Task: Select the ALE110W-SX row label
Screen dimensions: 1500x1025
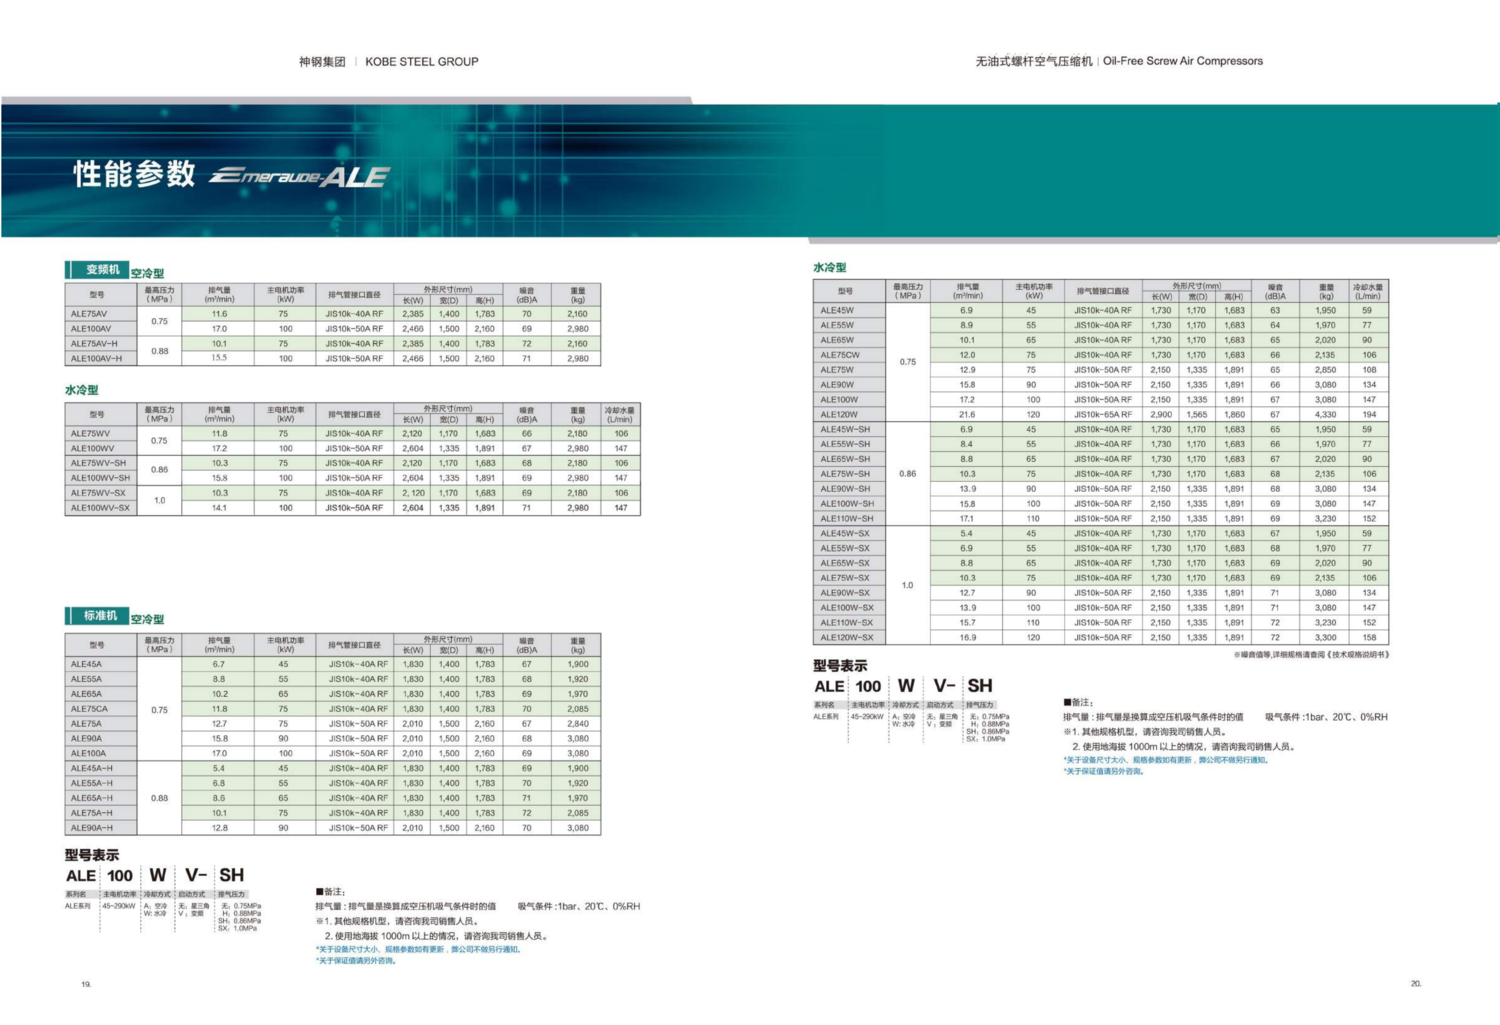Action: click(x=847, y=623)
